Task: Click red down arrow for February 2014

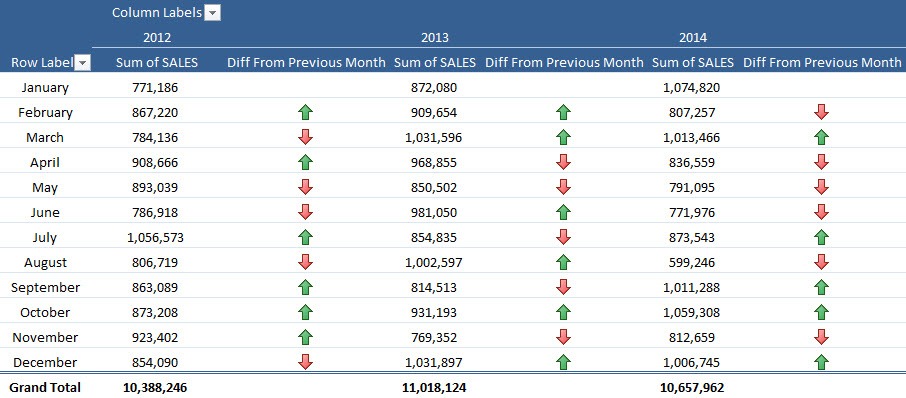Action: point(821,112)
